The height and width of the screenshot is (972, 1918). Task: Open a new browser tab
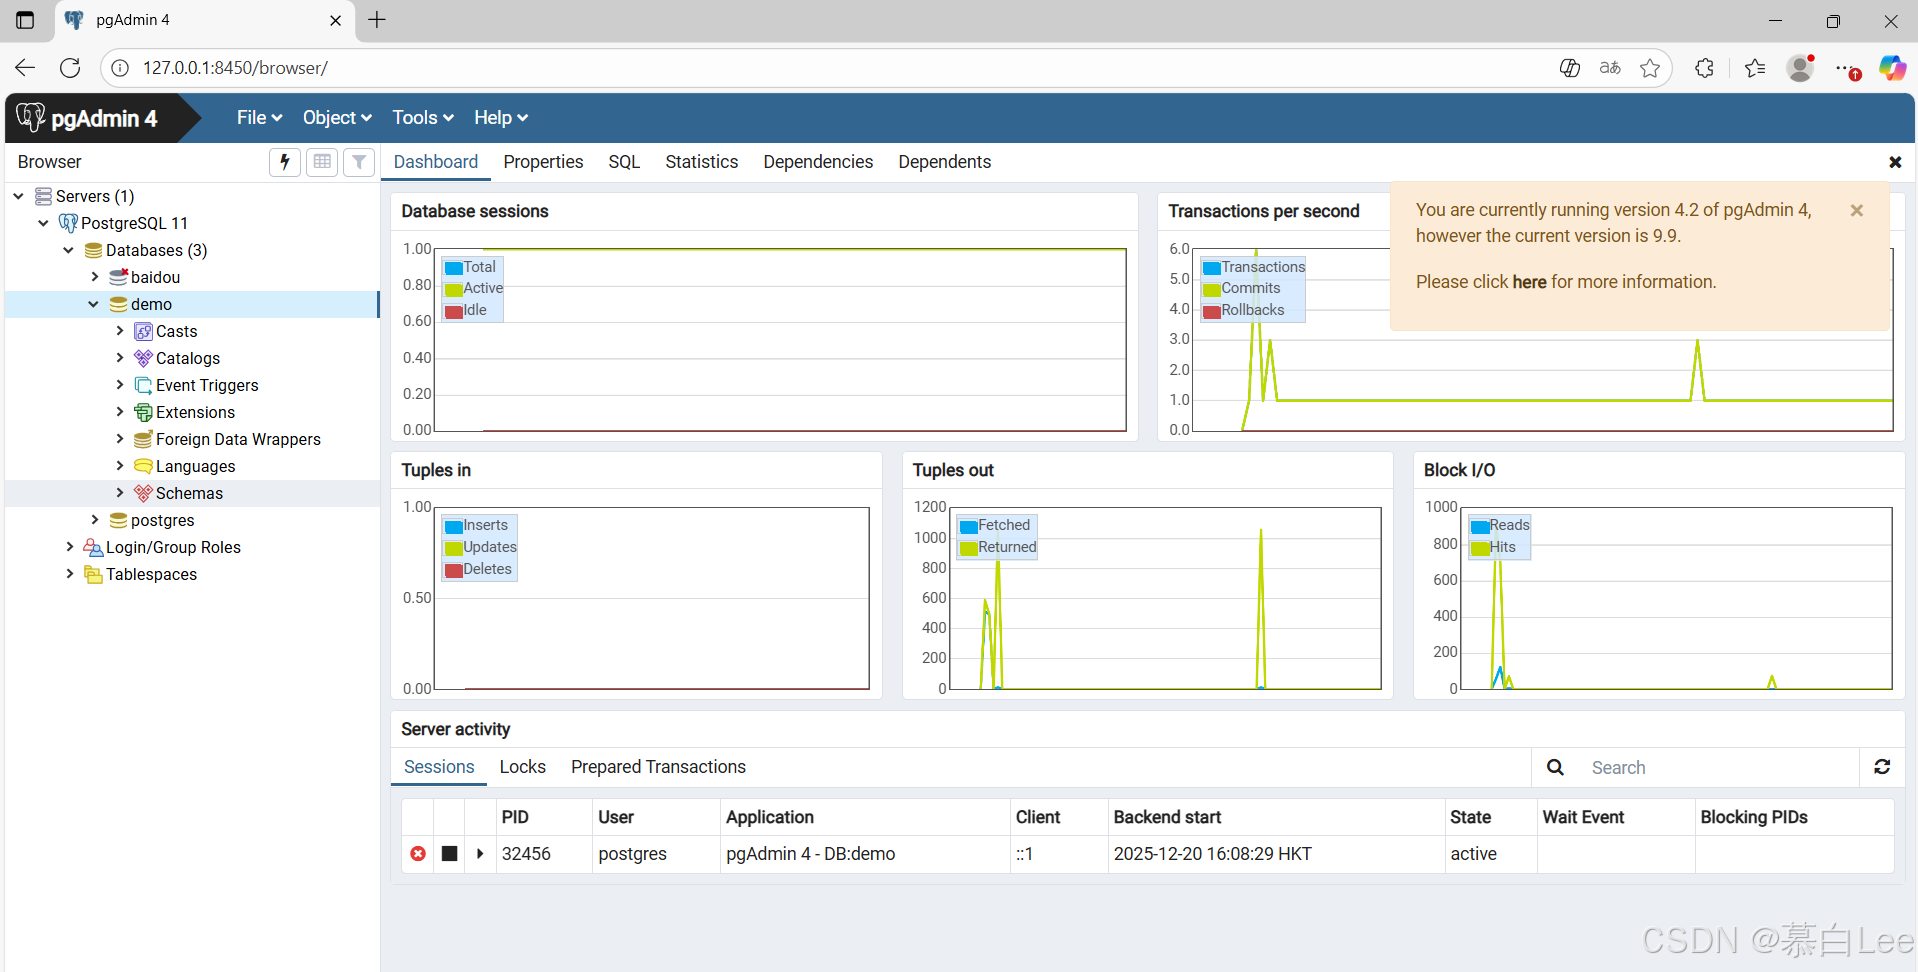(x=377, y=20)
